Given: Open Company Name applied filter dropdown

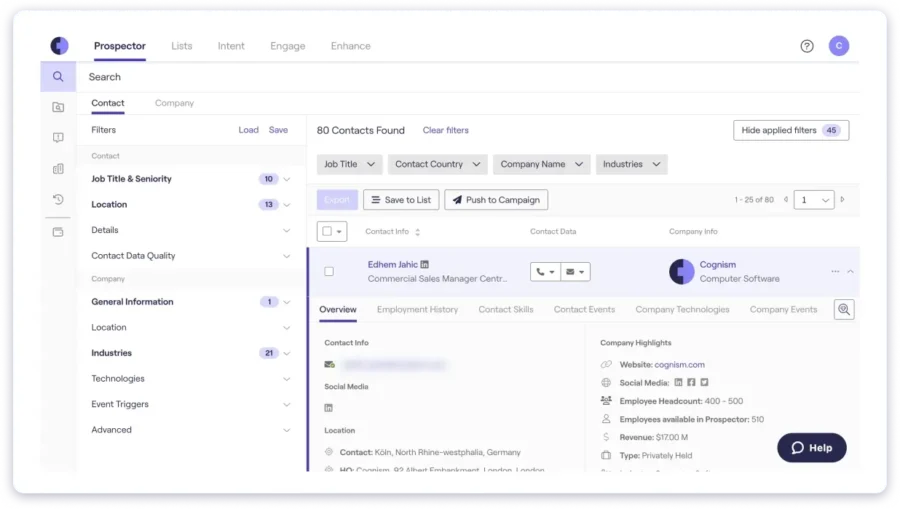Looking at the screenshot, I should (x=541, y=164).
